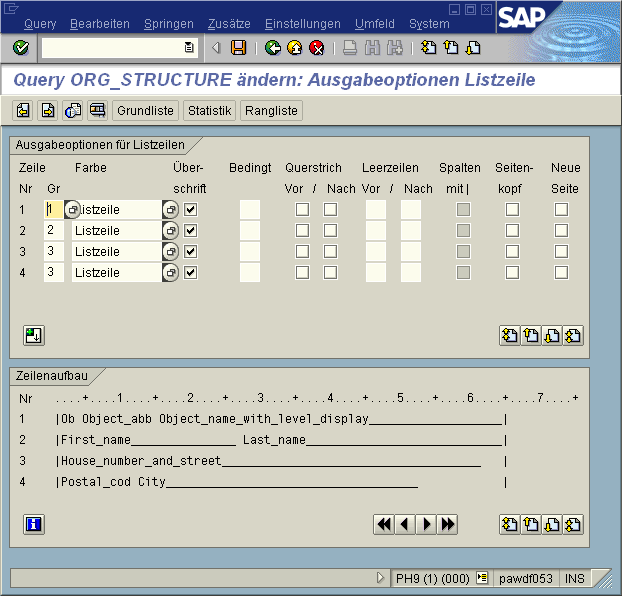622x596 pixels.
Task: Click the Save diskette icon
Action: [x=238, y=48]
